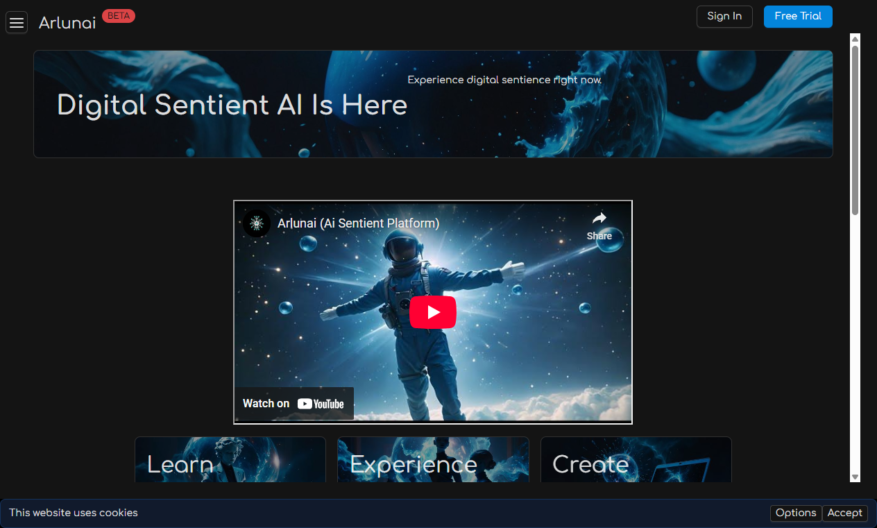
Task: Click the Share arrow on the video
Action: (599, 226)
